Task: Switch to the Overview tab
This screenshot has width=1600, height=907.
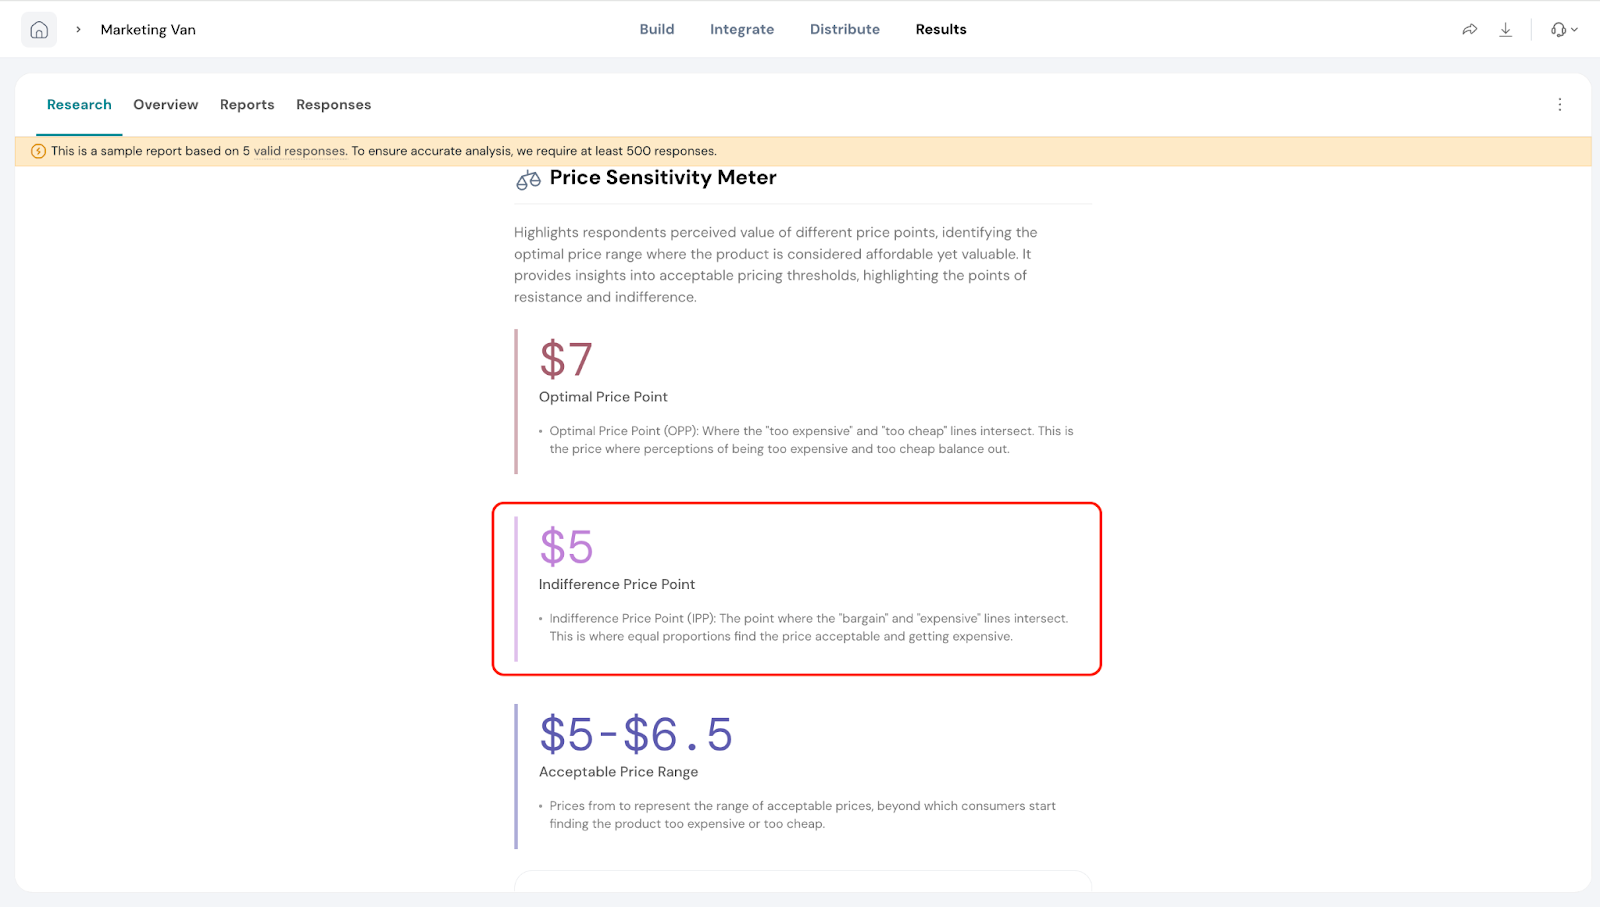Action: tap(165, 105)
